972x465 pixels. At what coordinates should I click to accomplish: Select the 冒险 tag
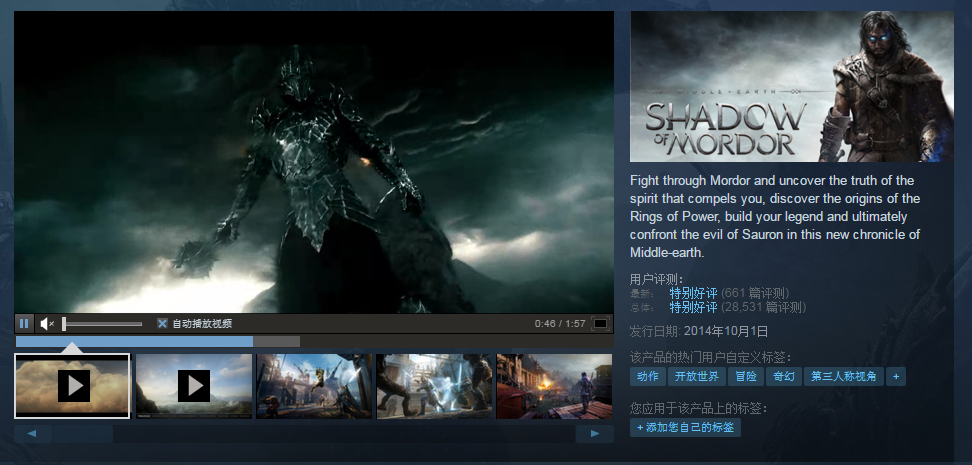pyautogui.click(x=746, y=376)
